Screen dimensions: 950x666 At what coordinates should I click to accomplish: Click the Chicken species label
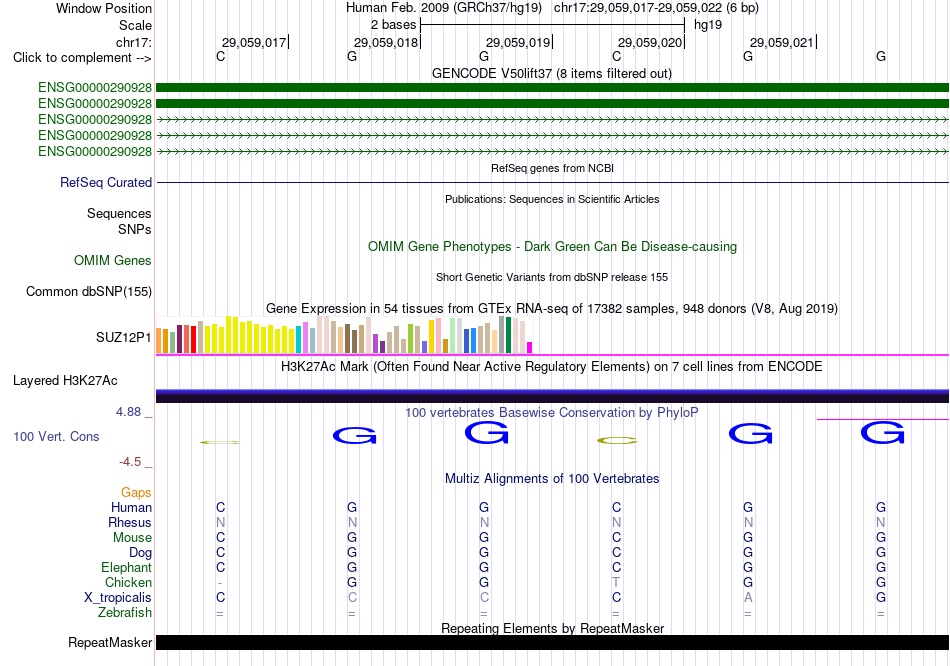(x=128, y=582)
